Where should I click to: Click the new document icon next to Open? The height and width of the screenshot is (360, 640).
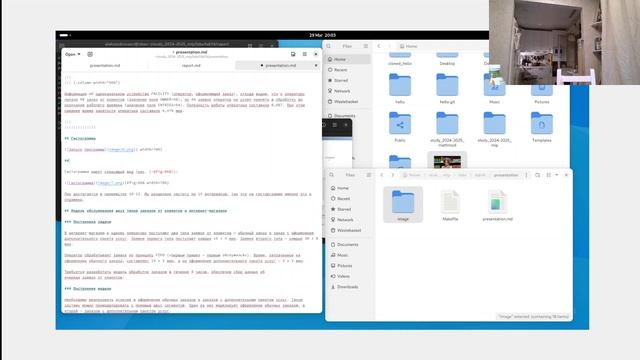pos(90,54)
